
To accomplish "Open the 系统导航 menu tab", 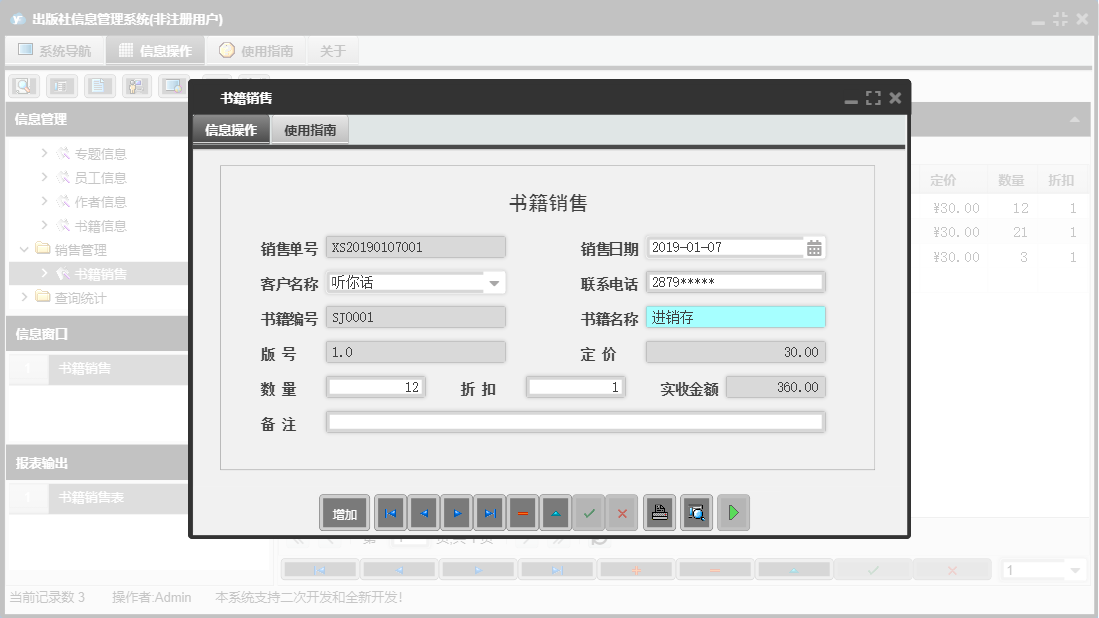I will pyautogui.click(x=55, y=49).
